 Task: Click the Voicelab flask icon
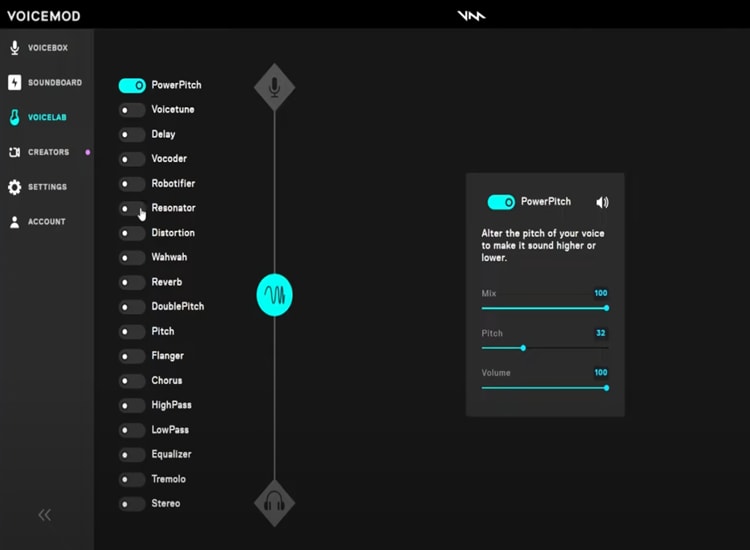[15, 117]
